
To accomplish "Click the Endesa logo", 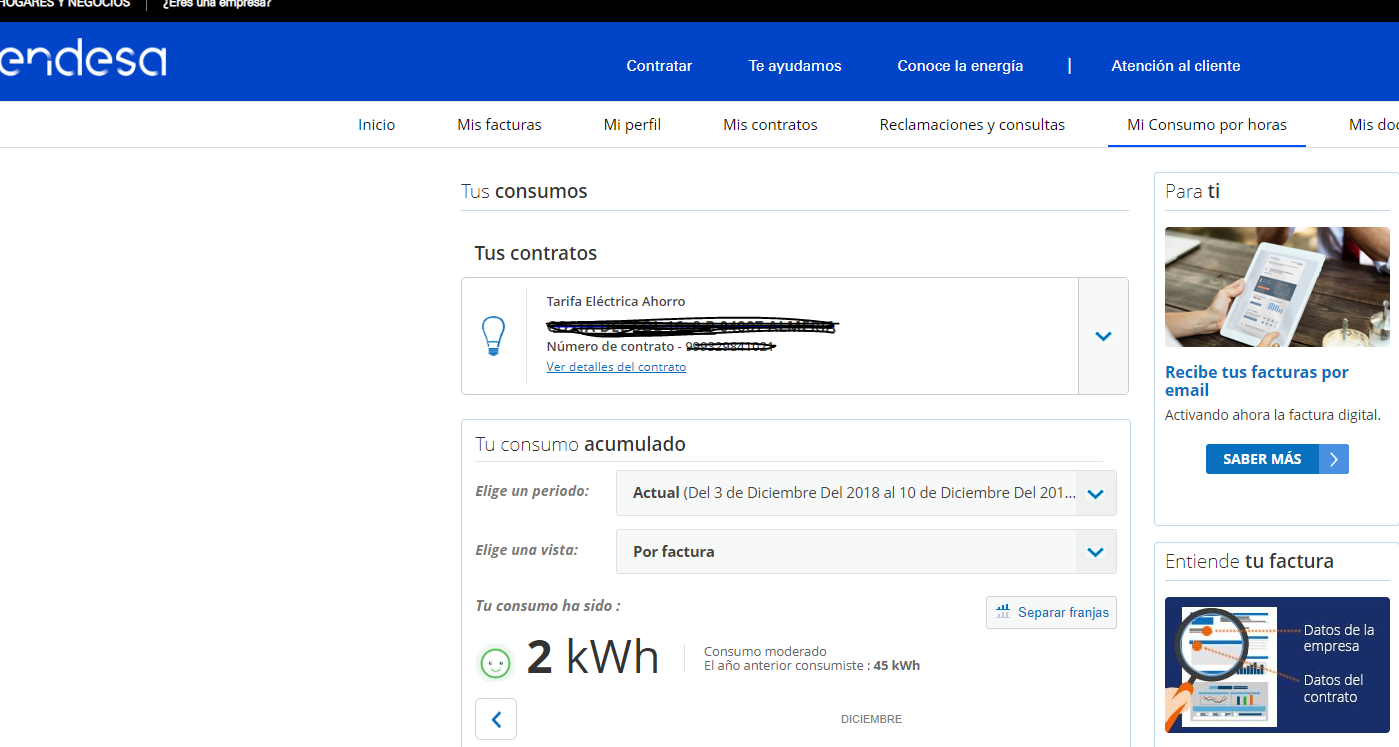I will 83,60.
